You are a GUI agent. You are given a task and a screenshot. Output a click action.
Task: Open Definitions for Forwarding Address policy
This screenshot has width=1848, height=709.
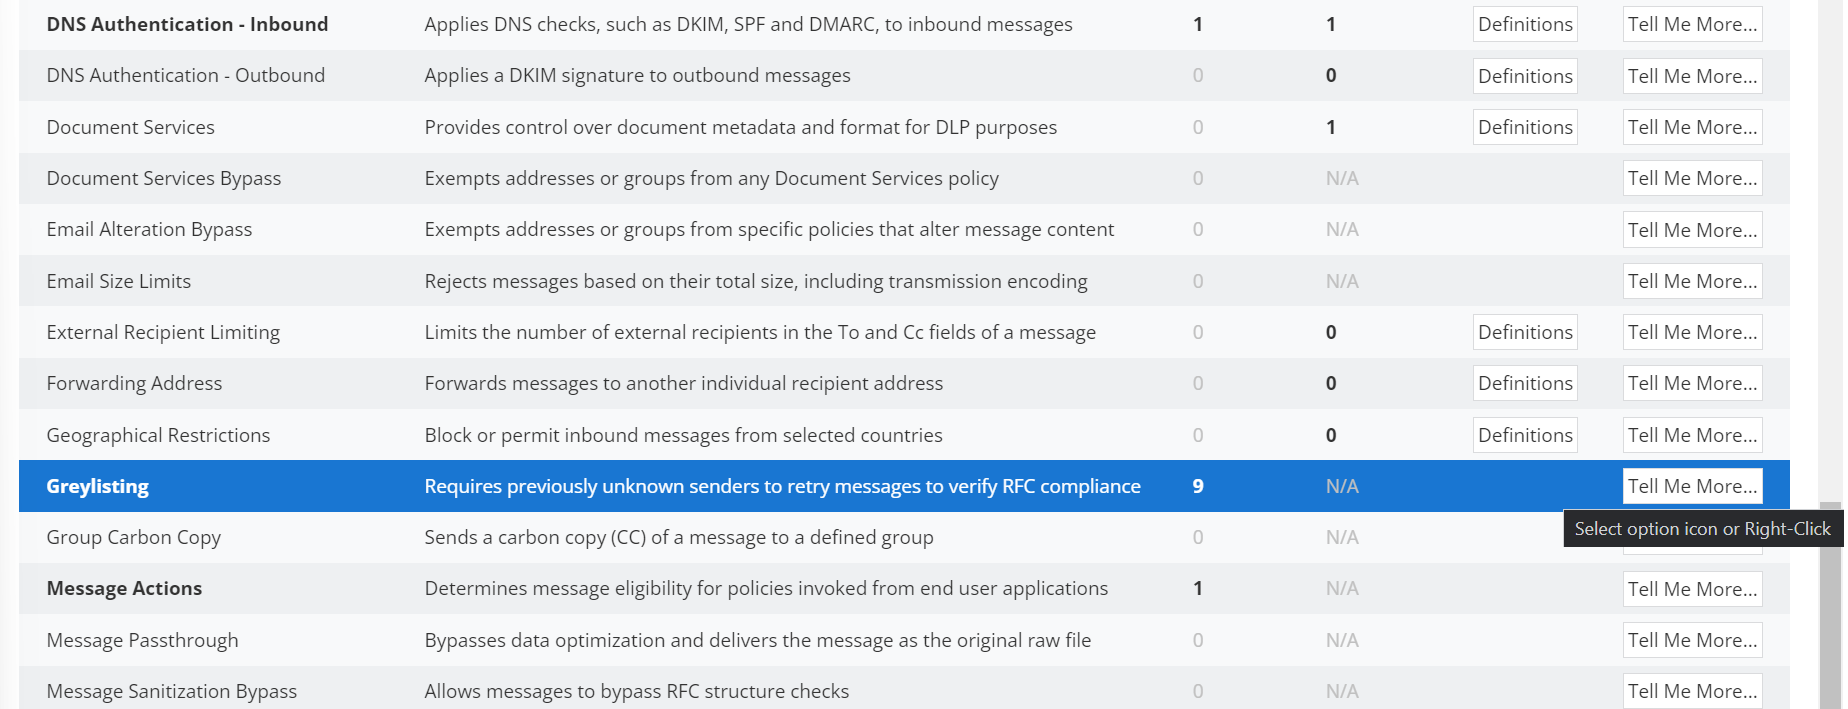pos(1524,383)
